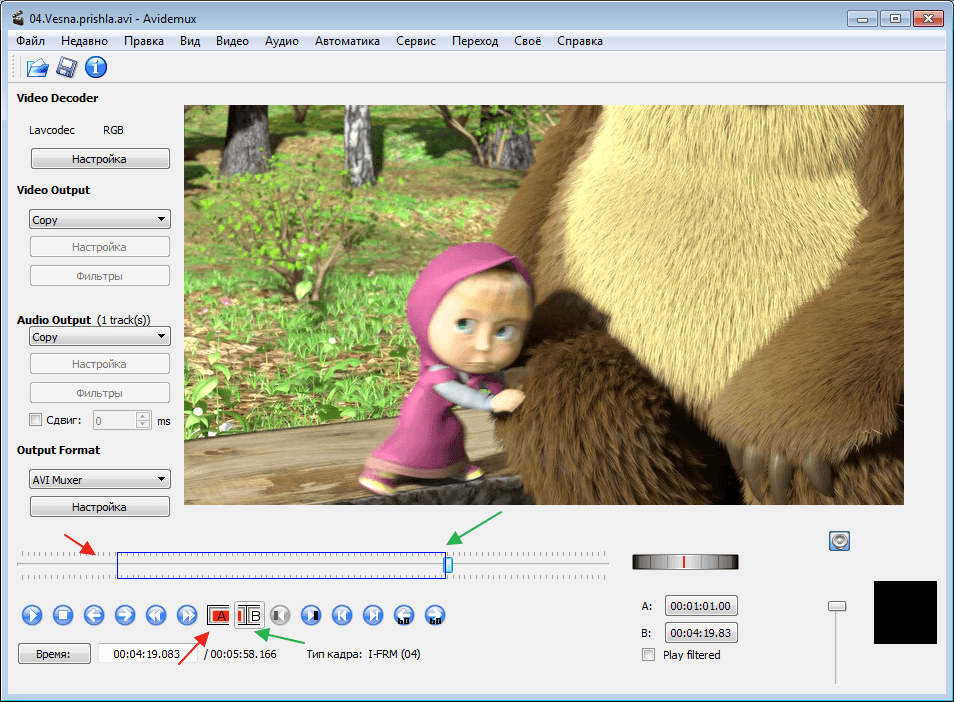Click the current time field 00:04:19.083
The height and width of the screenshot is (702, 954).
coord(147,654)
